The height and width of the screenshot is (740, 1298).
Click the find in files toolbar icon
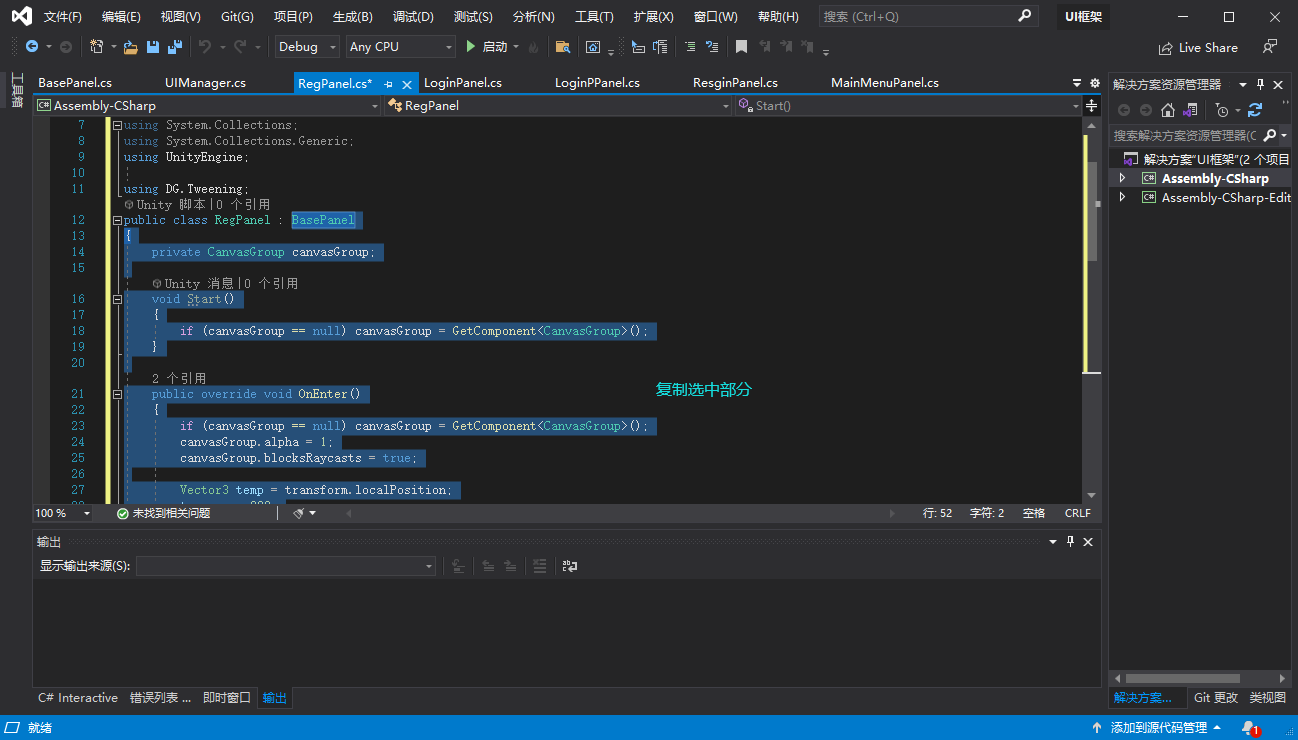(562, 47)
